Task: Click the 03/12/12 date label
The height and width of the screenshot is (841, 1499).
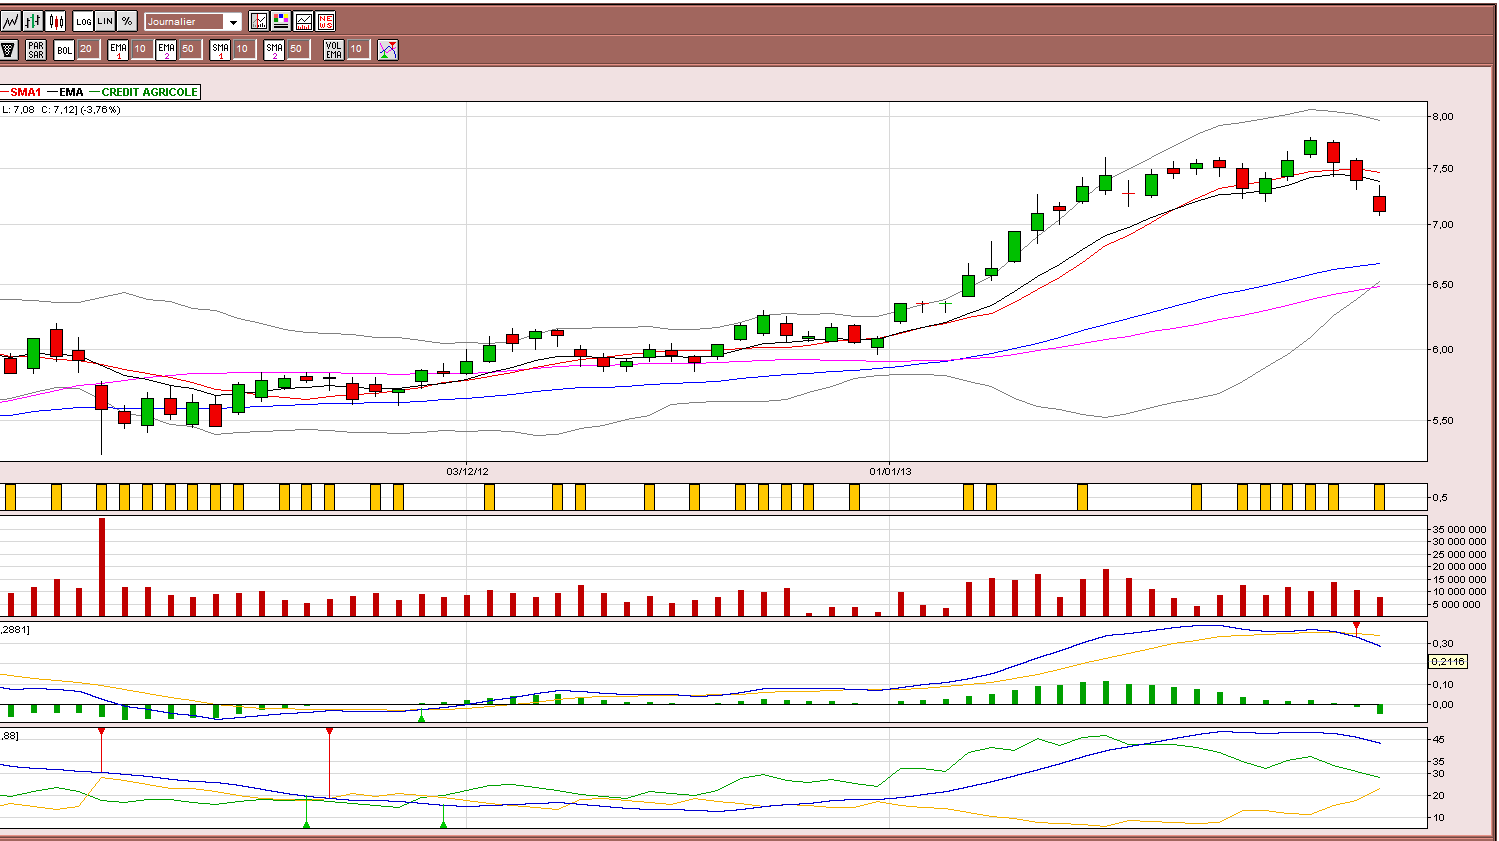Action: tap(467, 471)
